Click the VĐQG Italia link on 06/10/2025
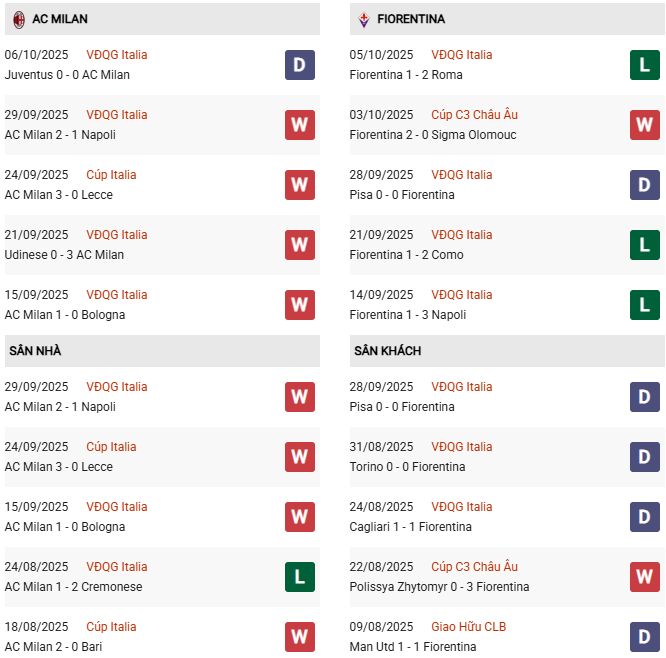The height and width of the screenshot is (658, 666). tap(116, 55)
